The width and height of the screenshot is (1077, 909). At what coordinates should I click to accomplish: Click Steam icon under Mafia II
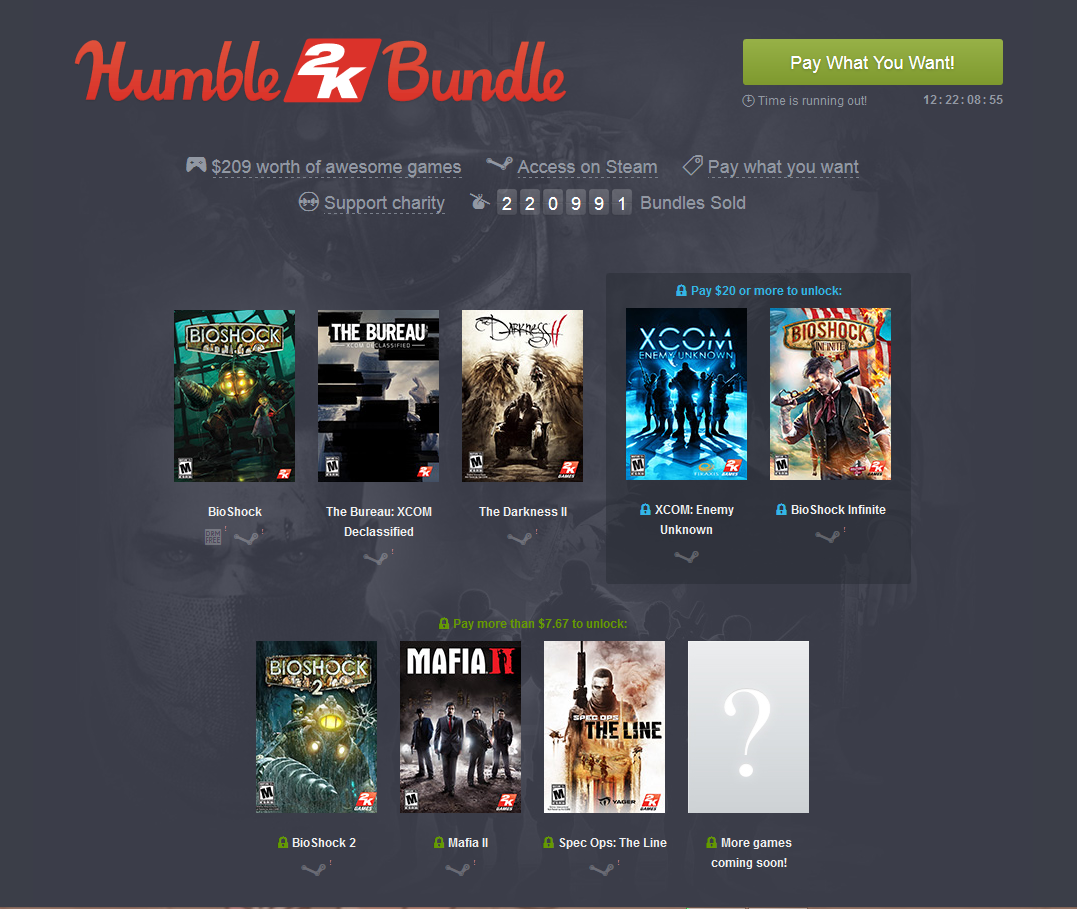[x=457, y=869]
